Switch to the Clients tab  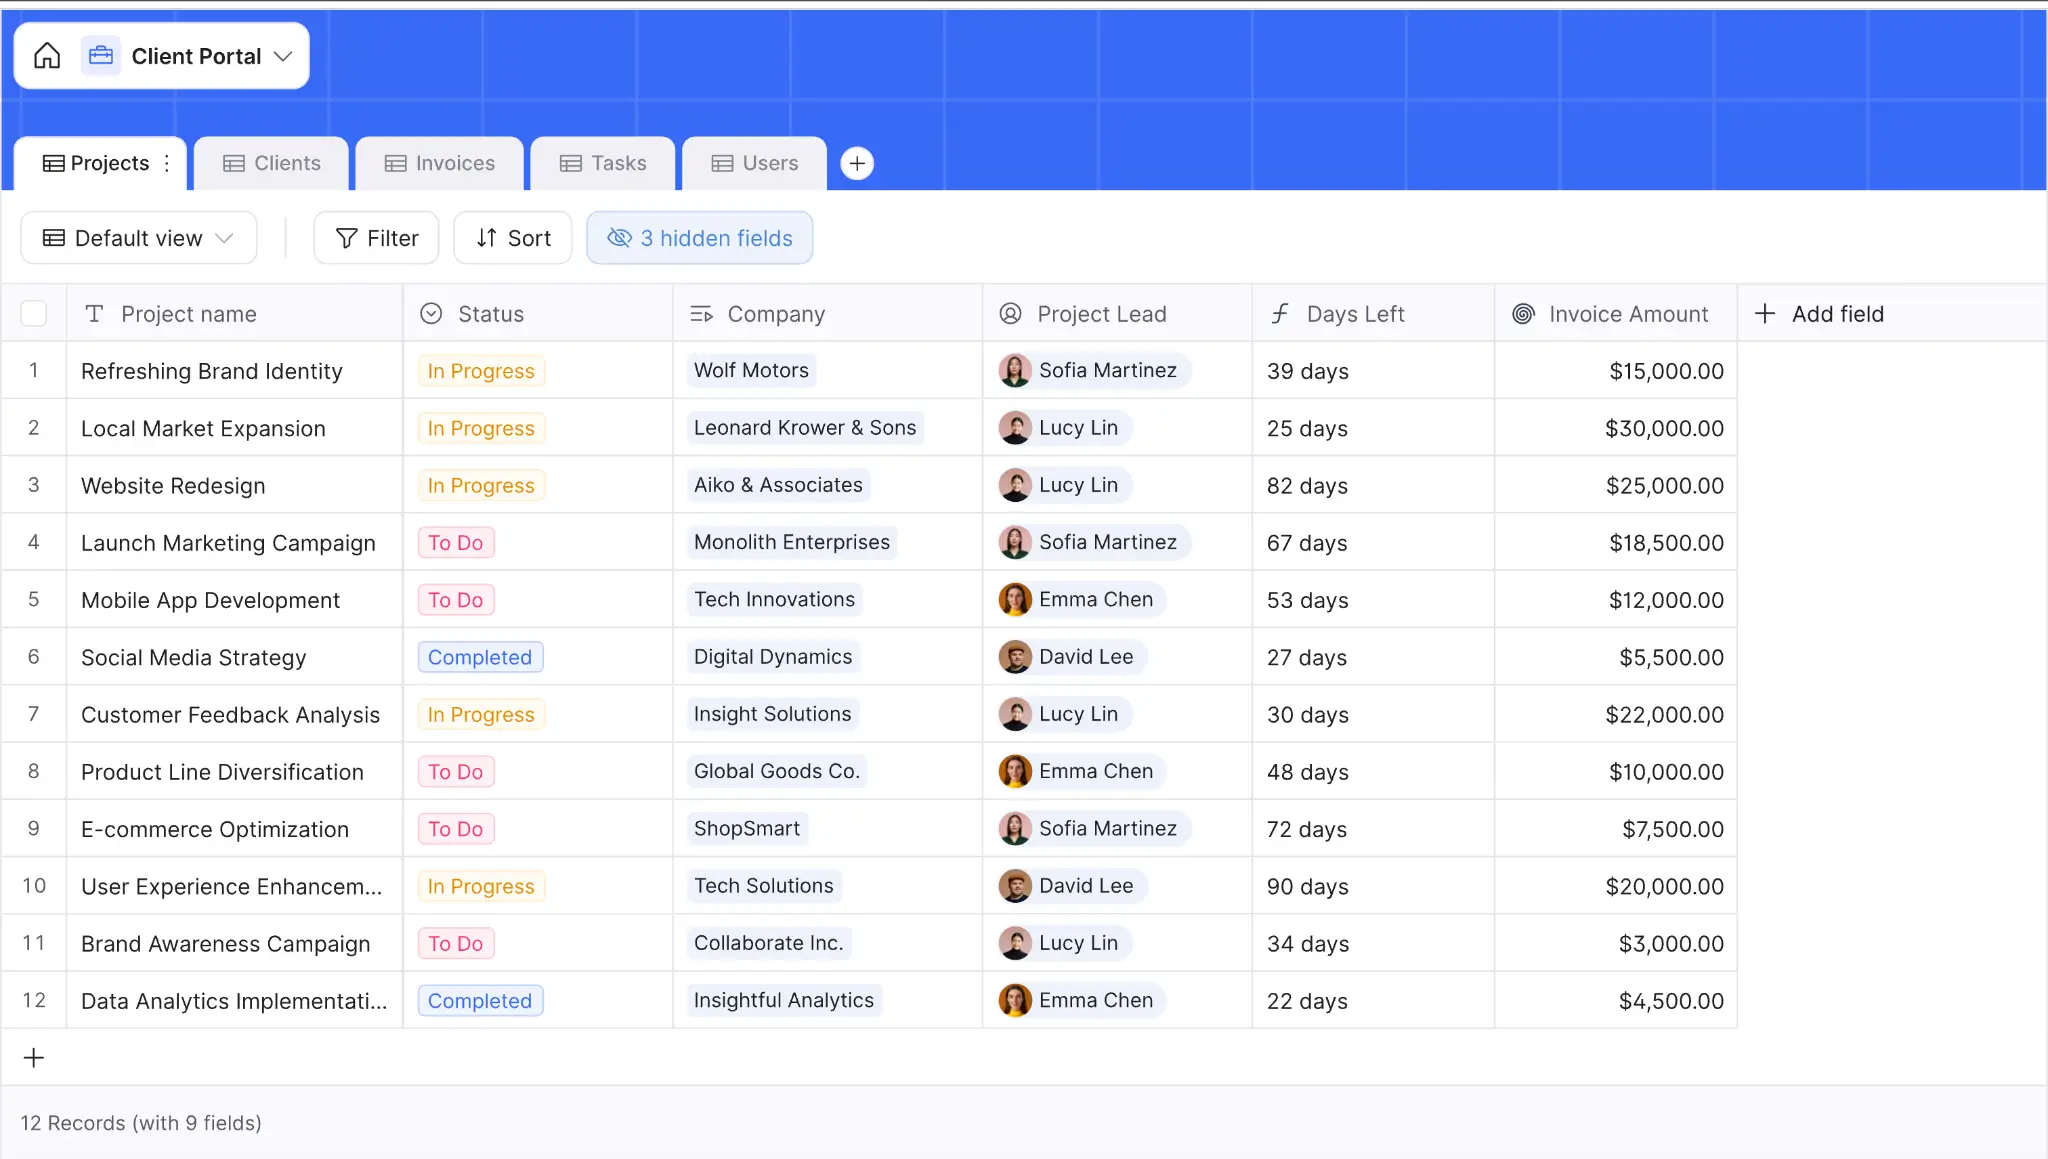pyautogui.click(x=272, y=163)
